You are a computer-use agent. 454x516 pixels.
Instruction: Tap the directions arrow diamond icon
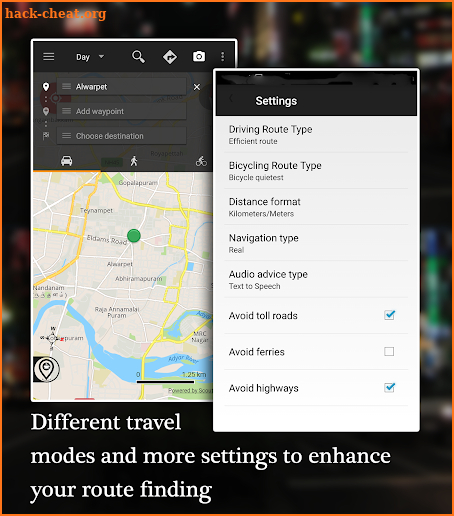coord(170,57)
